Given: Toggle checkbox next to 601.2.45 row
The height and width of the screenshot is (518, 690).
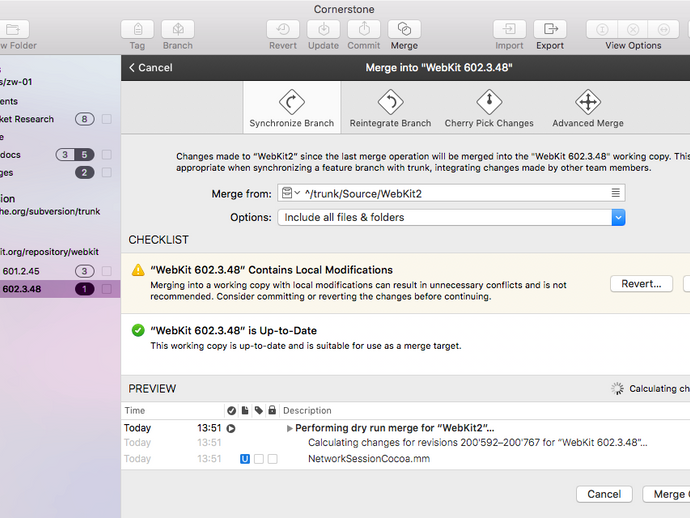Looking at the screenshot, I should 106,271.
